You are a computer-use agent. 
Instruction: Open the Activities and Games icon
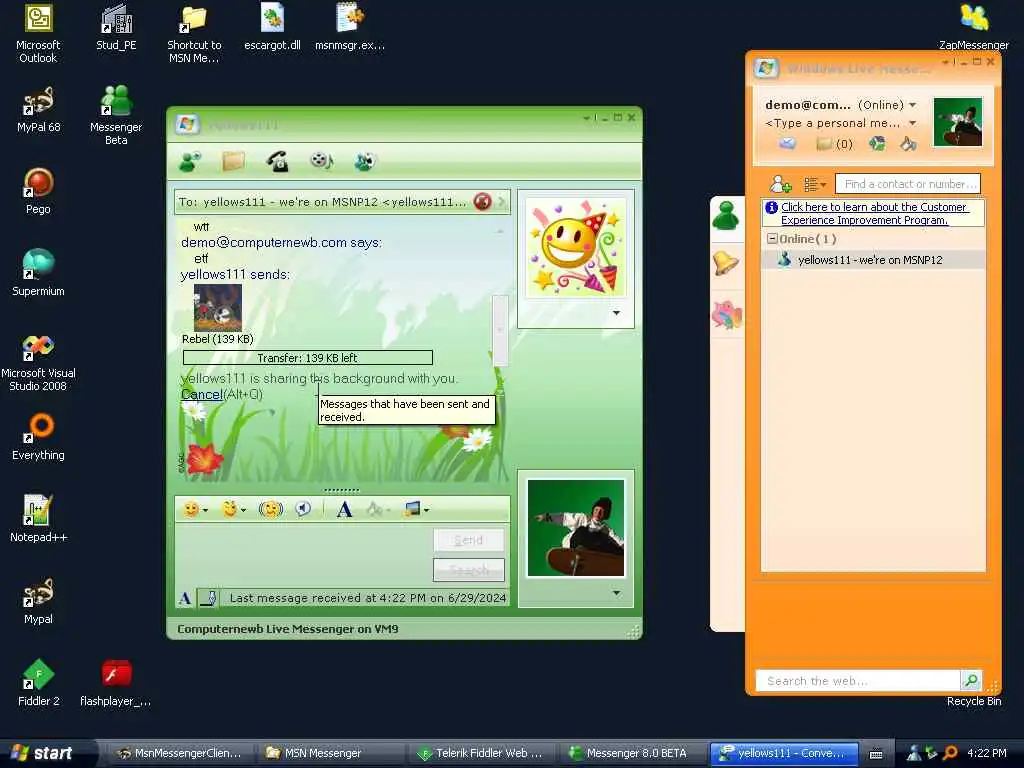point(365,161)
